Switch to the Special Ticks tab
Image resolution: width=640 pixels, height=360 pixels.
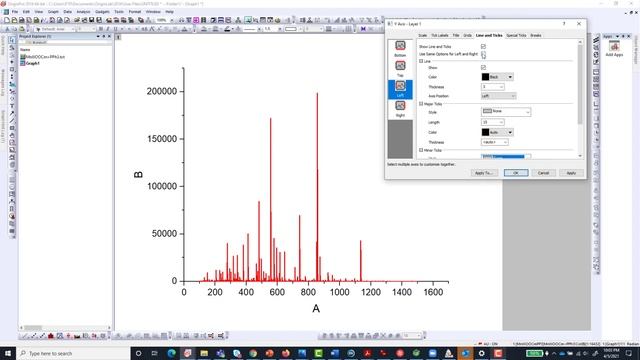[x=516, y=36]
